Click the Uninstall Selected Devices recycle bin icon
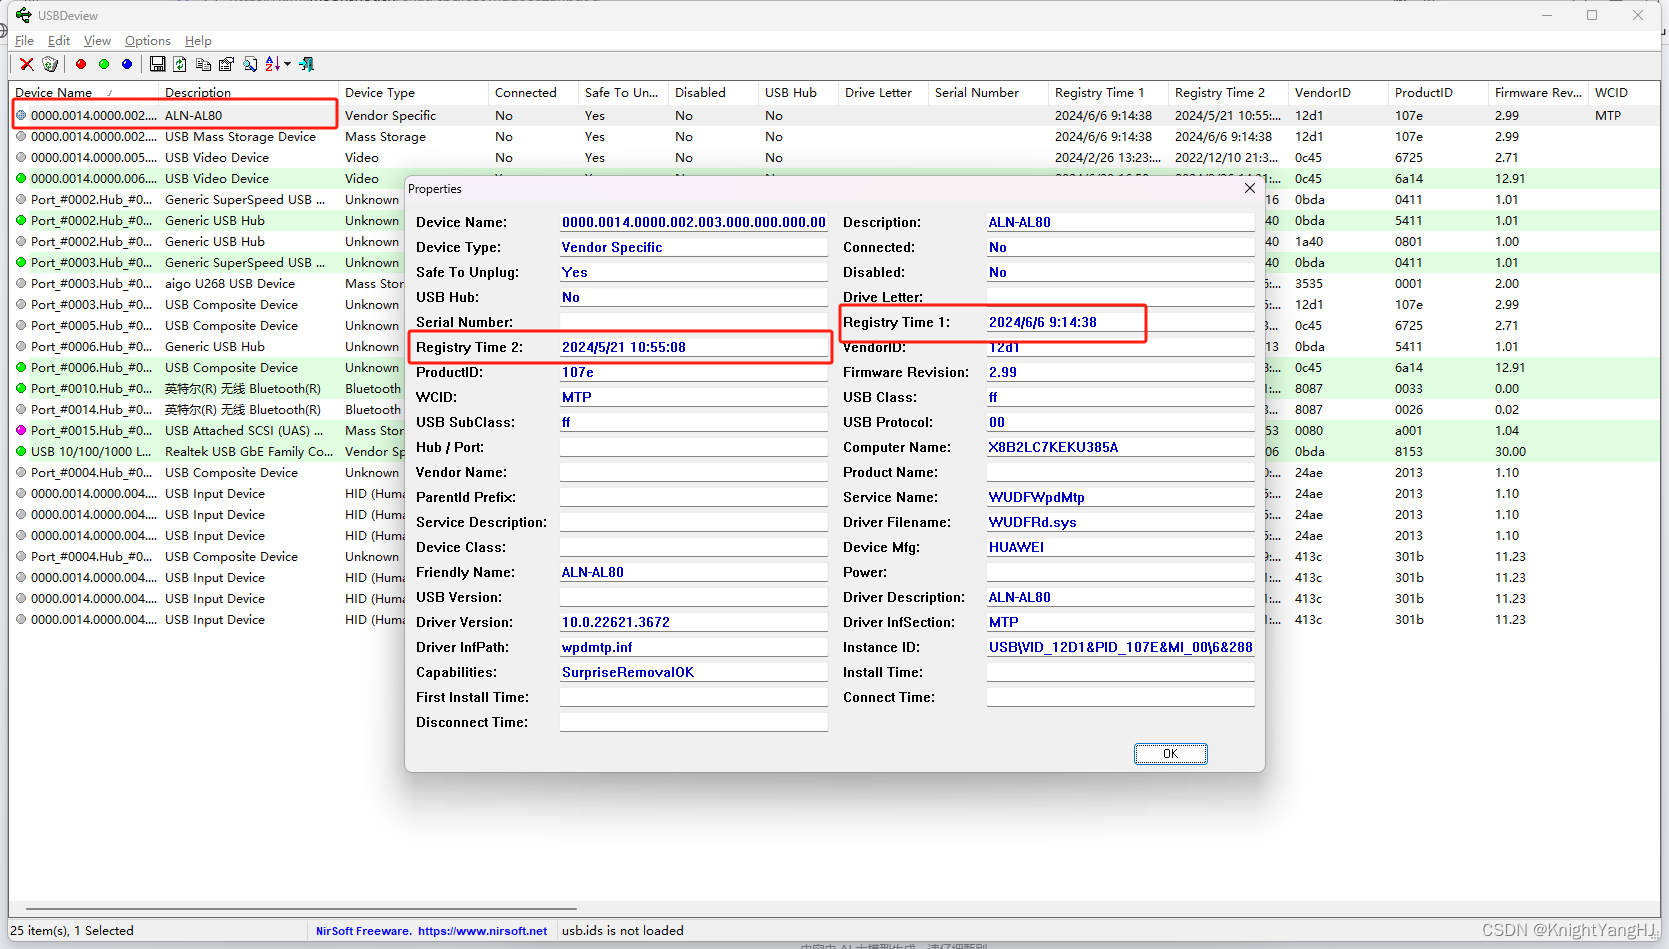Image resolution: width=1669 pixels, height=949 pixels. coord(50,64)
